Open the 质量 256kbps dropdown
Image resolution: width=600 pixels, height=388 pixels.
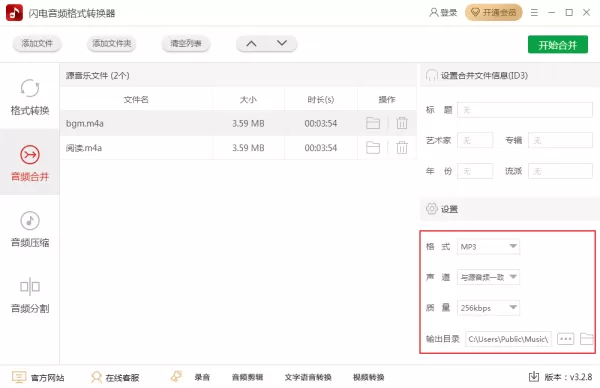coord(488,308)
